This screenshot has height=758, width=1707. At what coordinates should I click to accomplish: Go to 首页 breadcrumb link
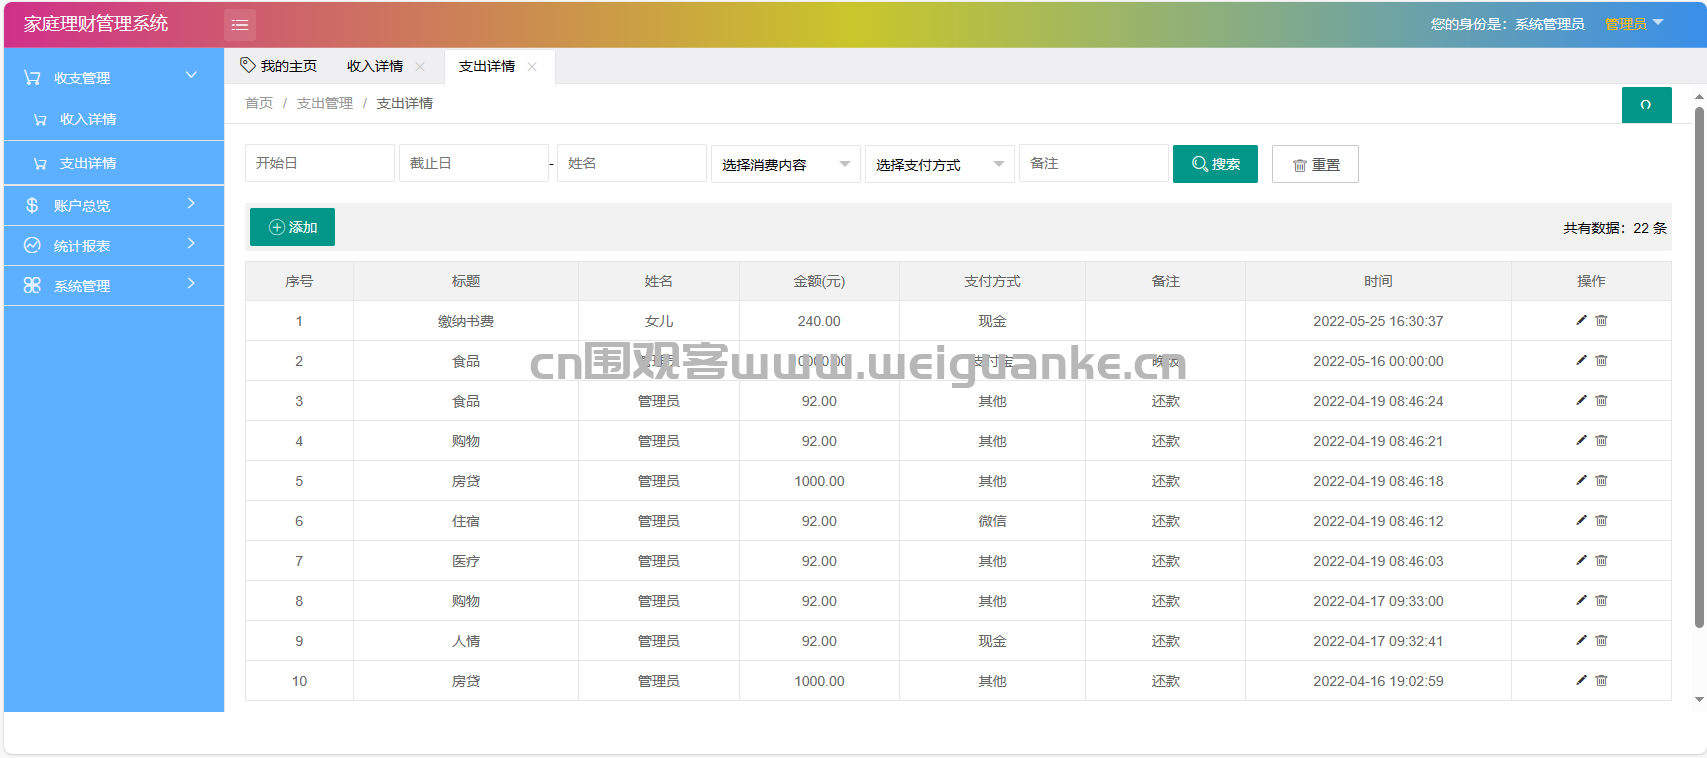[259, 103]
